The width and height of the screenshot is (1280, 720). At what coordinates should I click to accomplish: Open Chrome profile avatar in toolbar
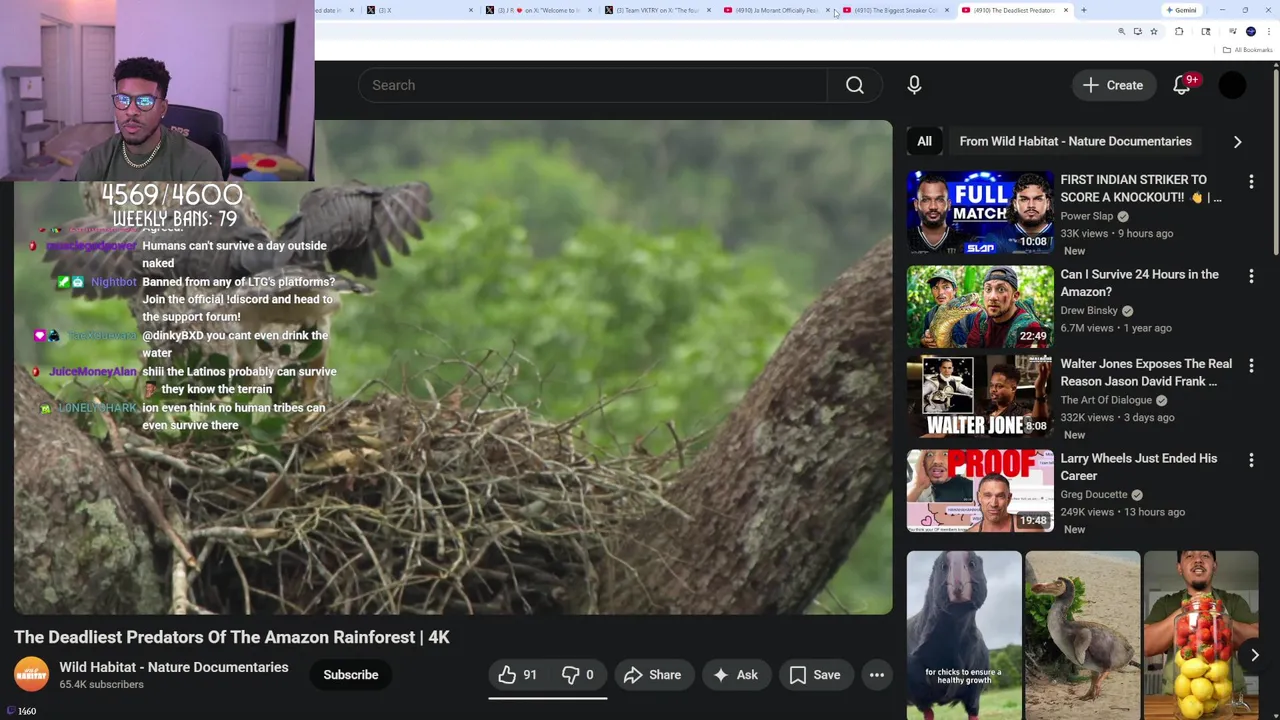click(1251, 32)
